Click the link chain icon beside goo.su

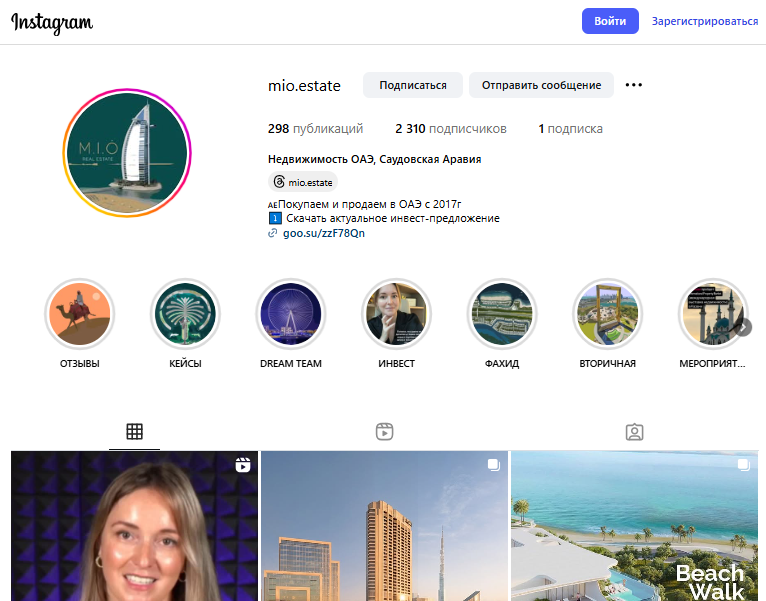point(273,233)
